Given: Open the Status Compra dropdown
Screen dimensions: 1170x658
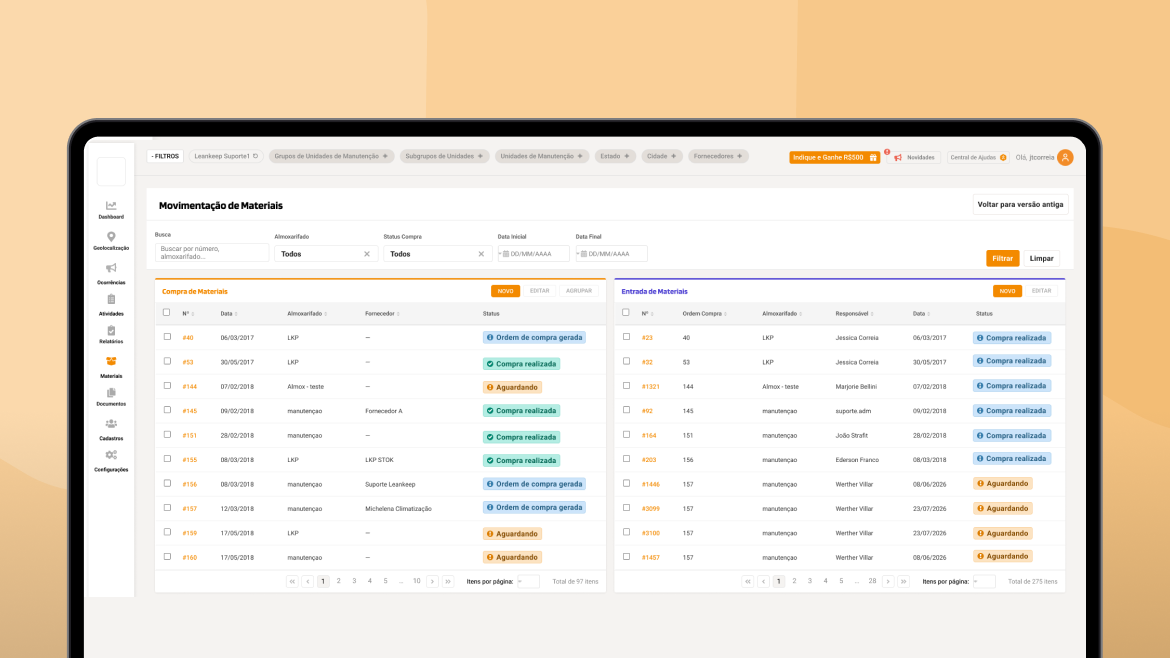Looking at the screenshot, I should tap(437, 254).
